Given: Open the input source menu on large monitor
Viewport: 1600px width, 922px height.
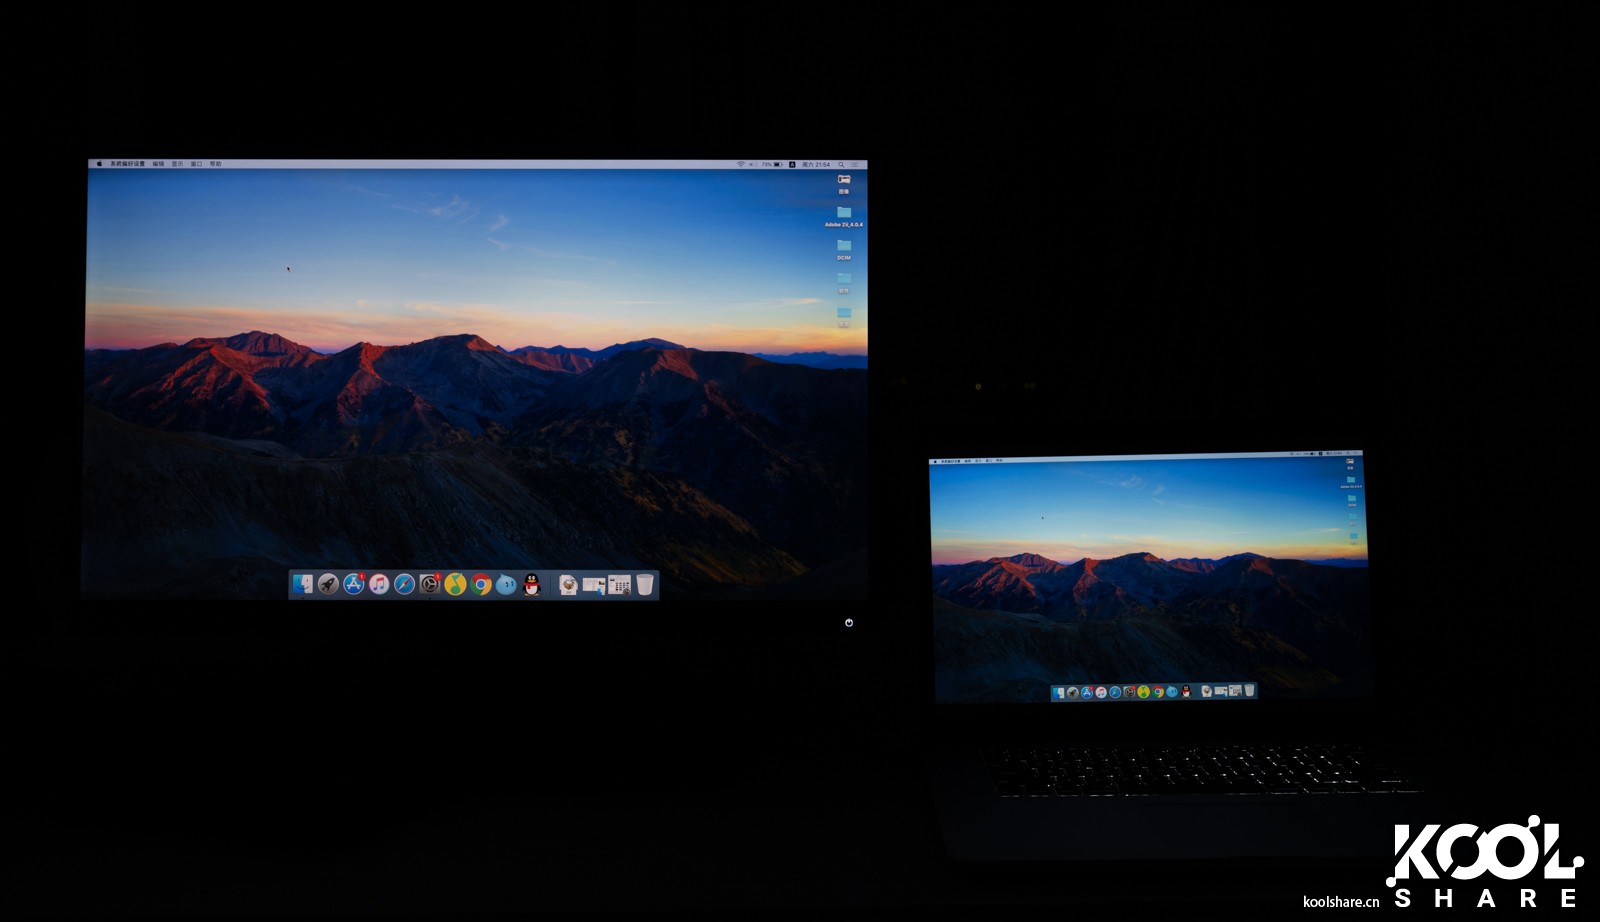Looking at the screenshot, I should click(792, 164).
